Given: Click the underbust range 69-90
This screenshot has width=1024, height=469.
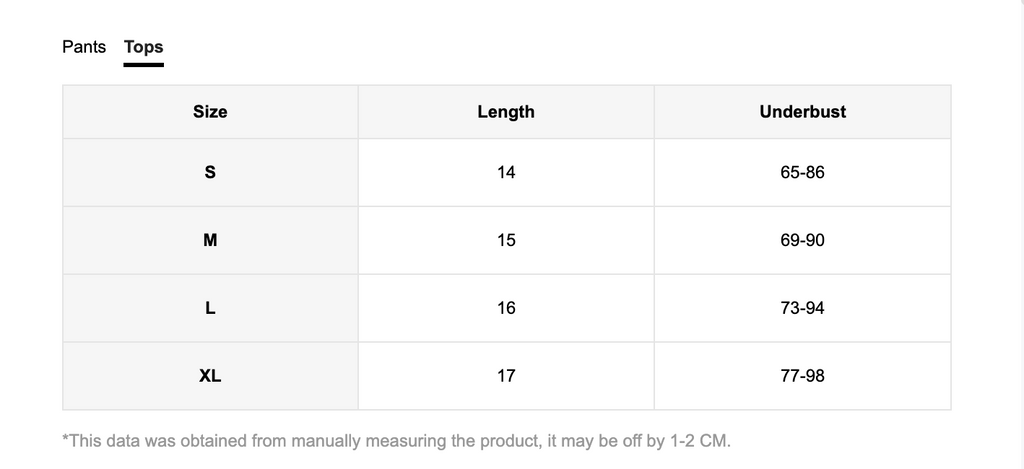Looking at the screenshot, I should click(802, 240).
